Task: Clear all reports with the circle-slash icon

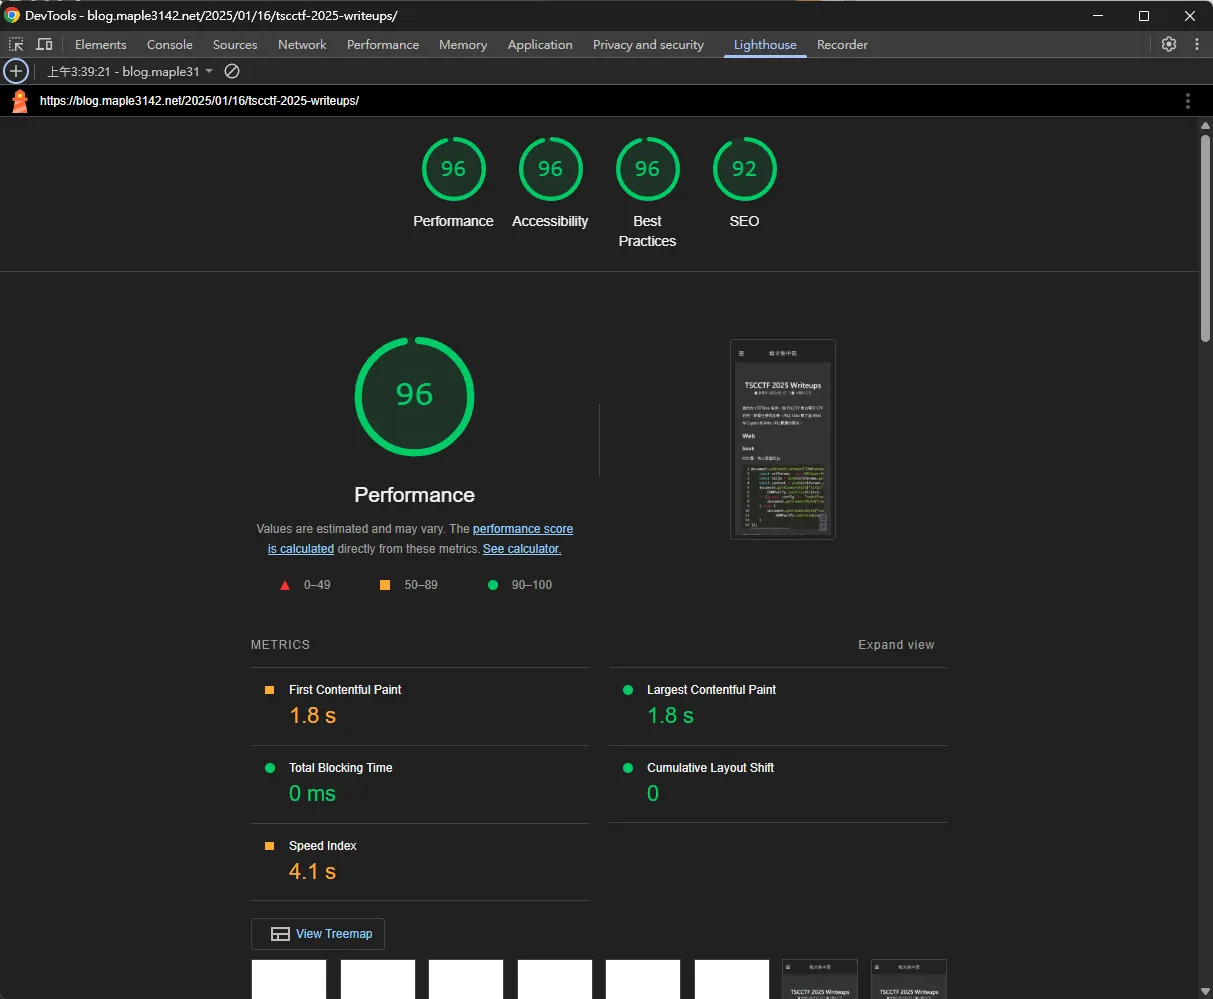Action: pos(232,71)
